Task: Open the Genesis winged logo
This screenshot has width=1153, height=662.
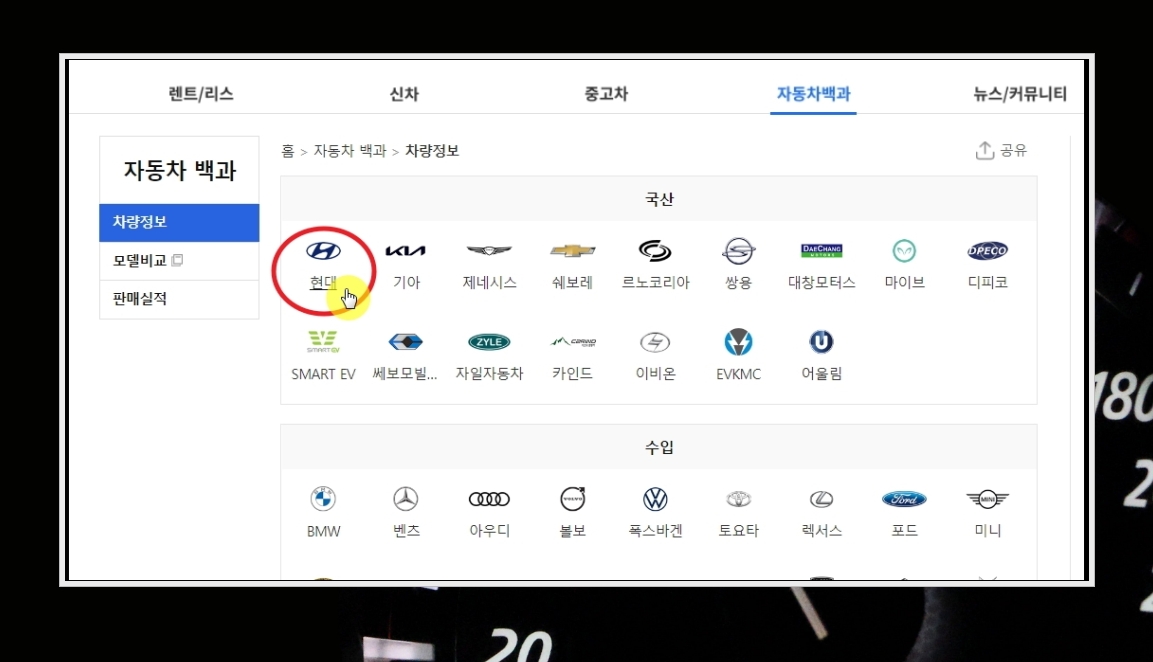Action: (489, 251)
